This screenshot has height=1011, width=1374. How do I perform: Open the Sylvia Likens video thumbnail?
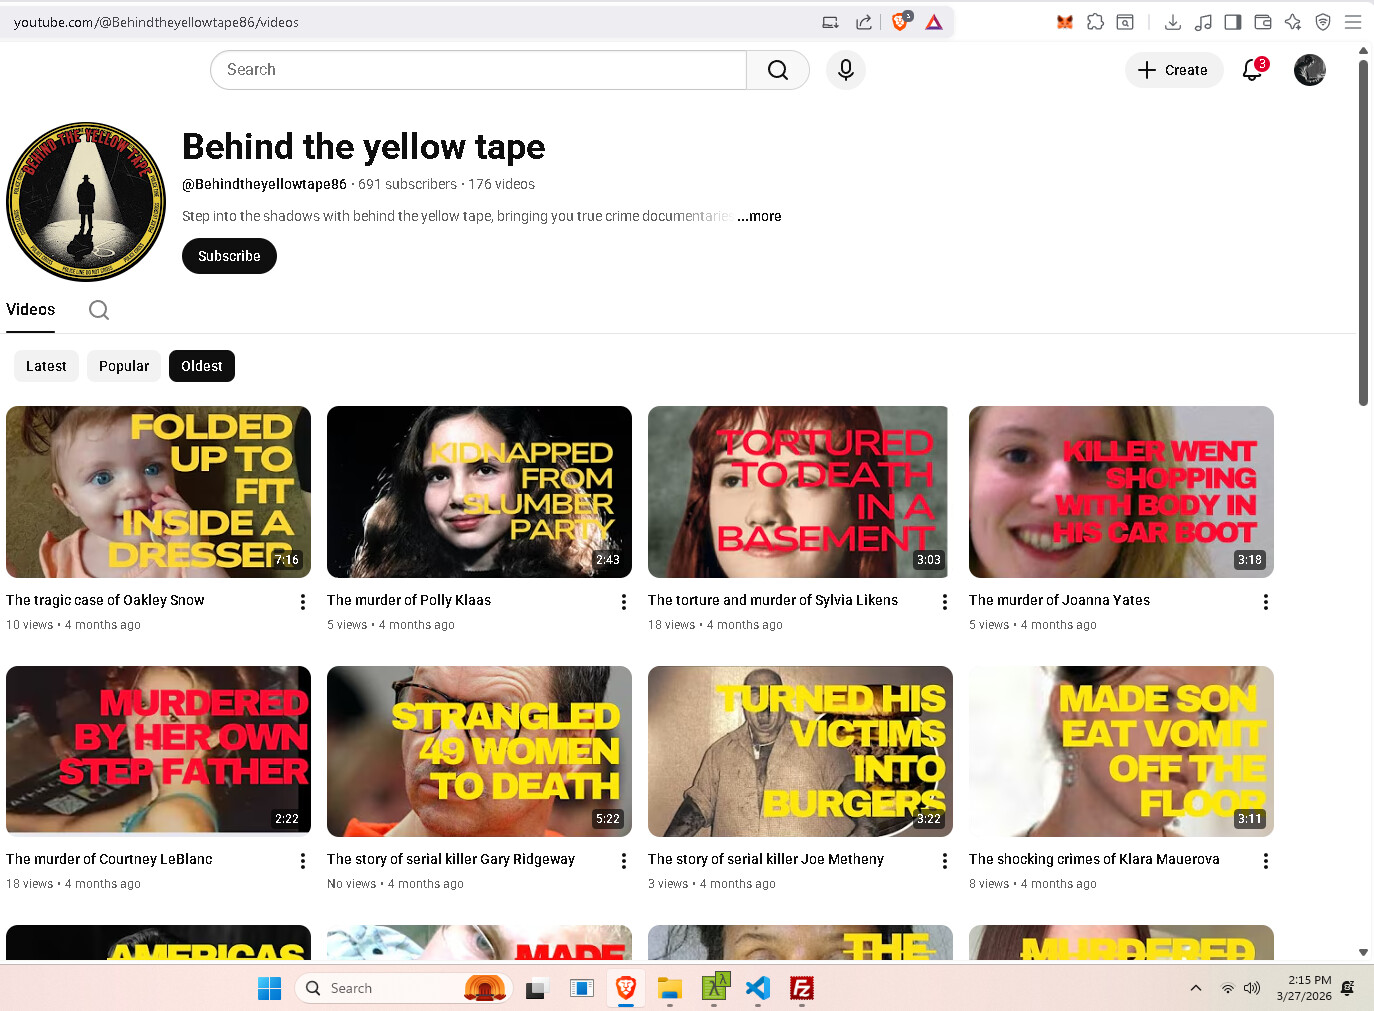click(799, 492)
